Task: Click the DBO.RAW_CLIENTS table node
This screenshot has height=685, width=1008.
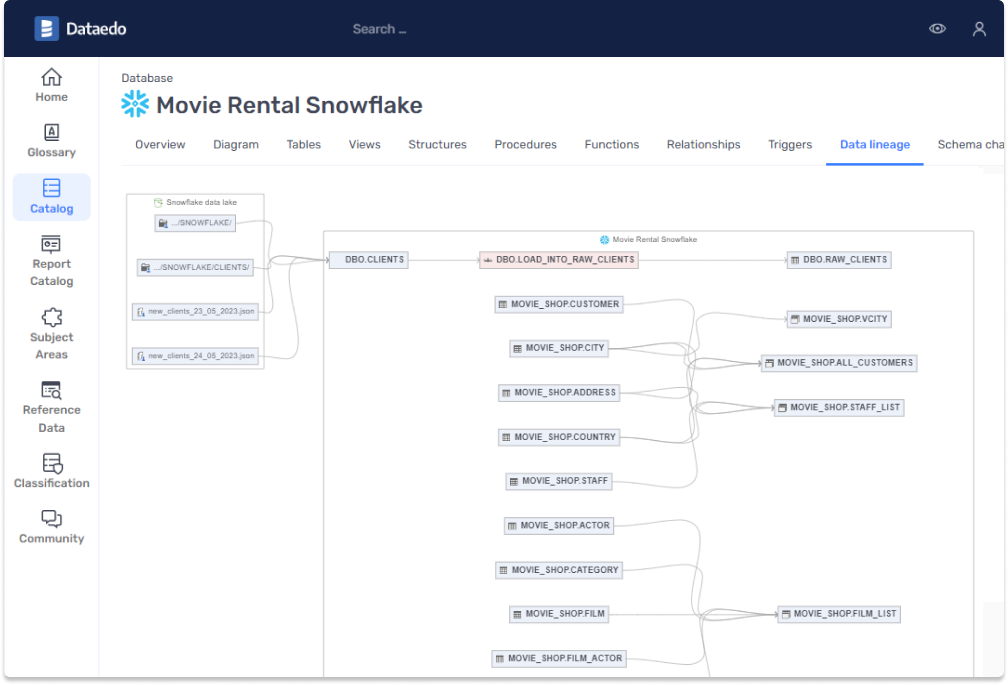Action: pyautogui.click(x=838, y=260)
